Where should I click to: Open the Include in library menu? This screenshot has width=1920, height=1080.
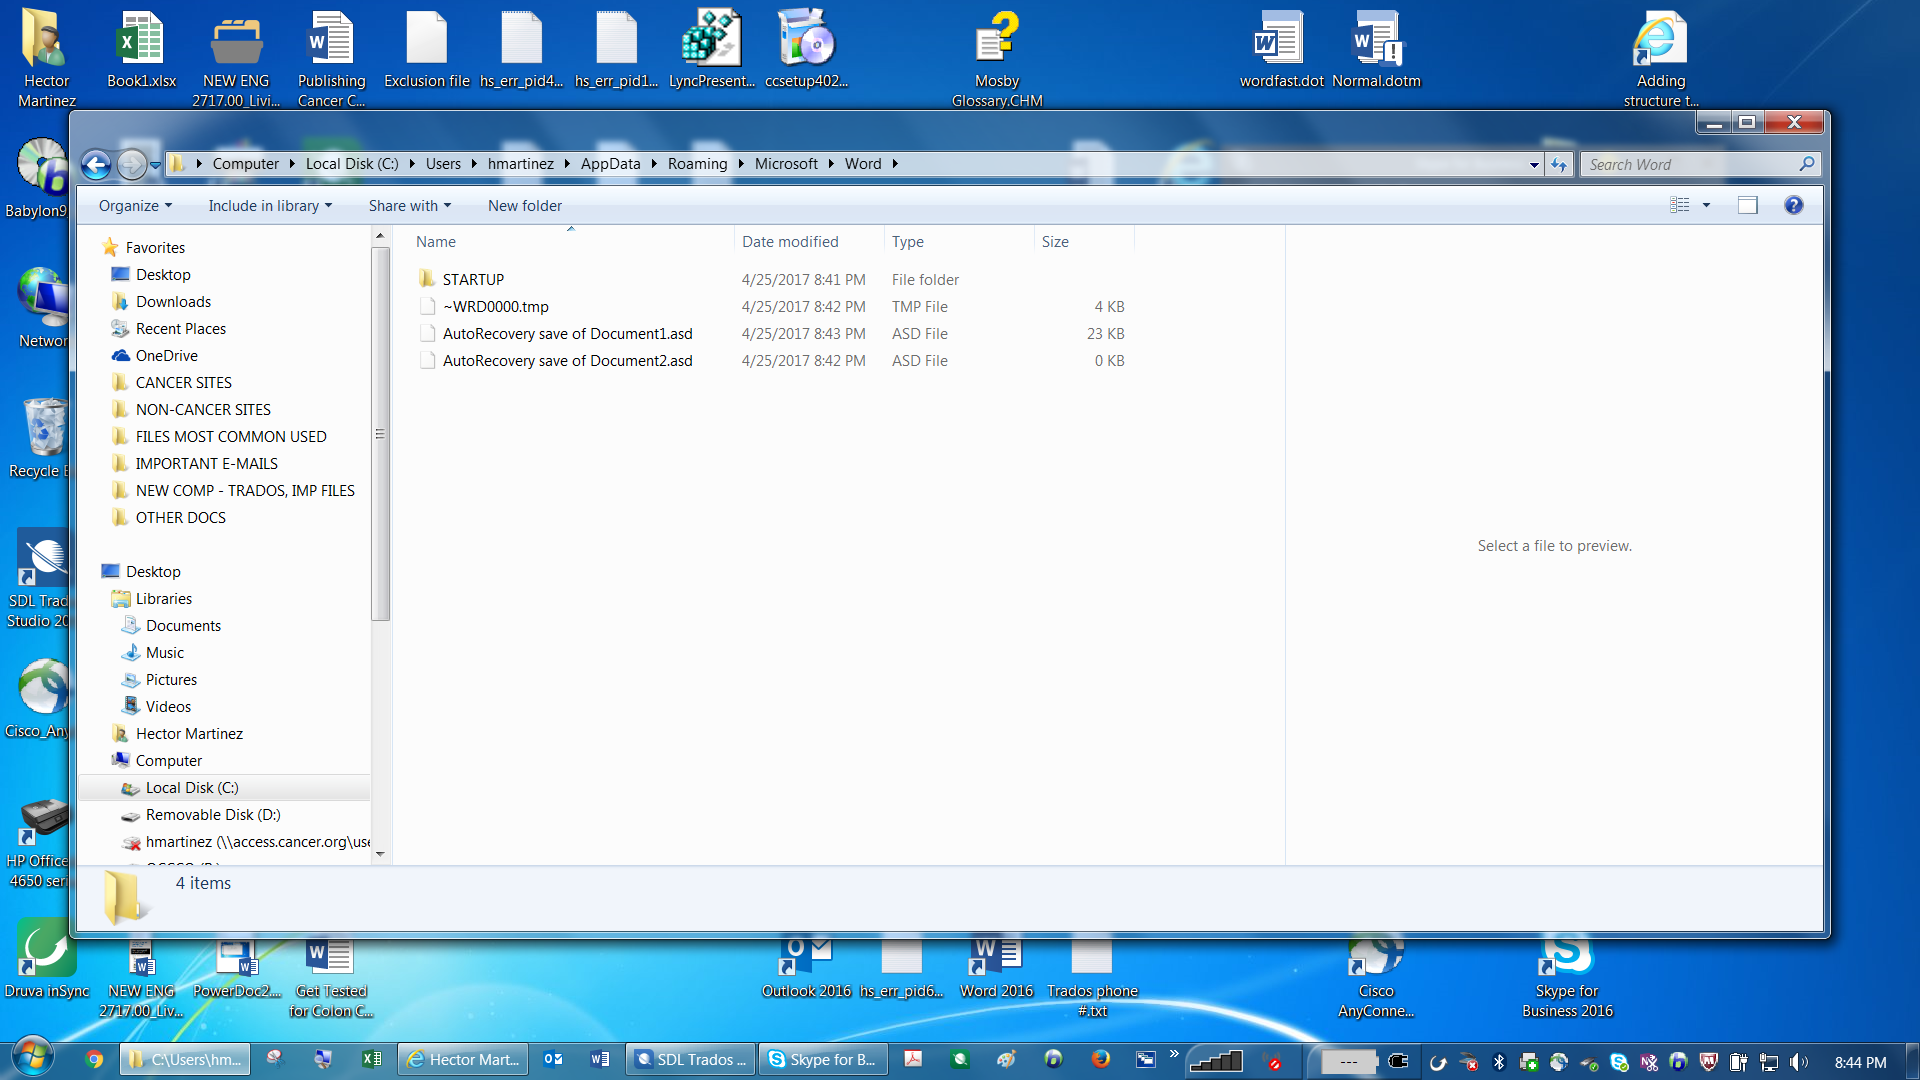[x=269, y=205]
